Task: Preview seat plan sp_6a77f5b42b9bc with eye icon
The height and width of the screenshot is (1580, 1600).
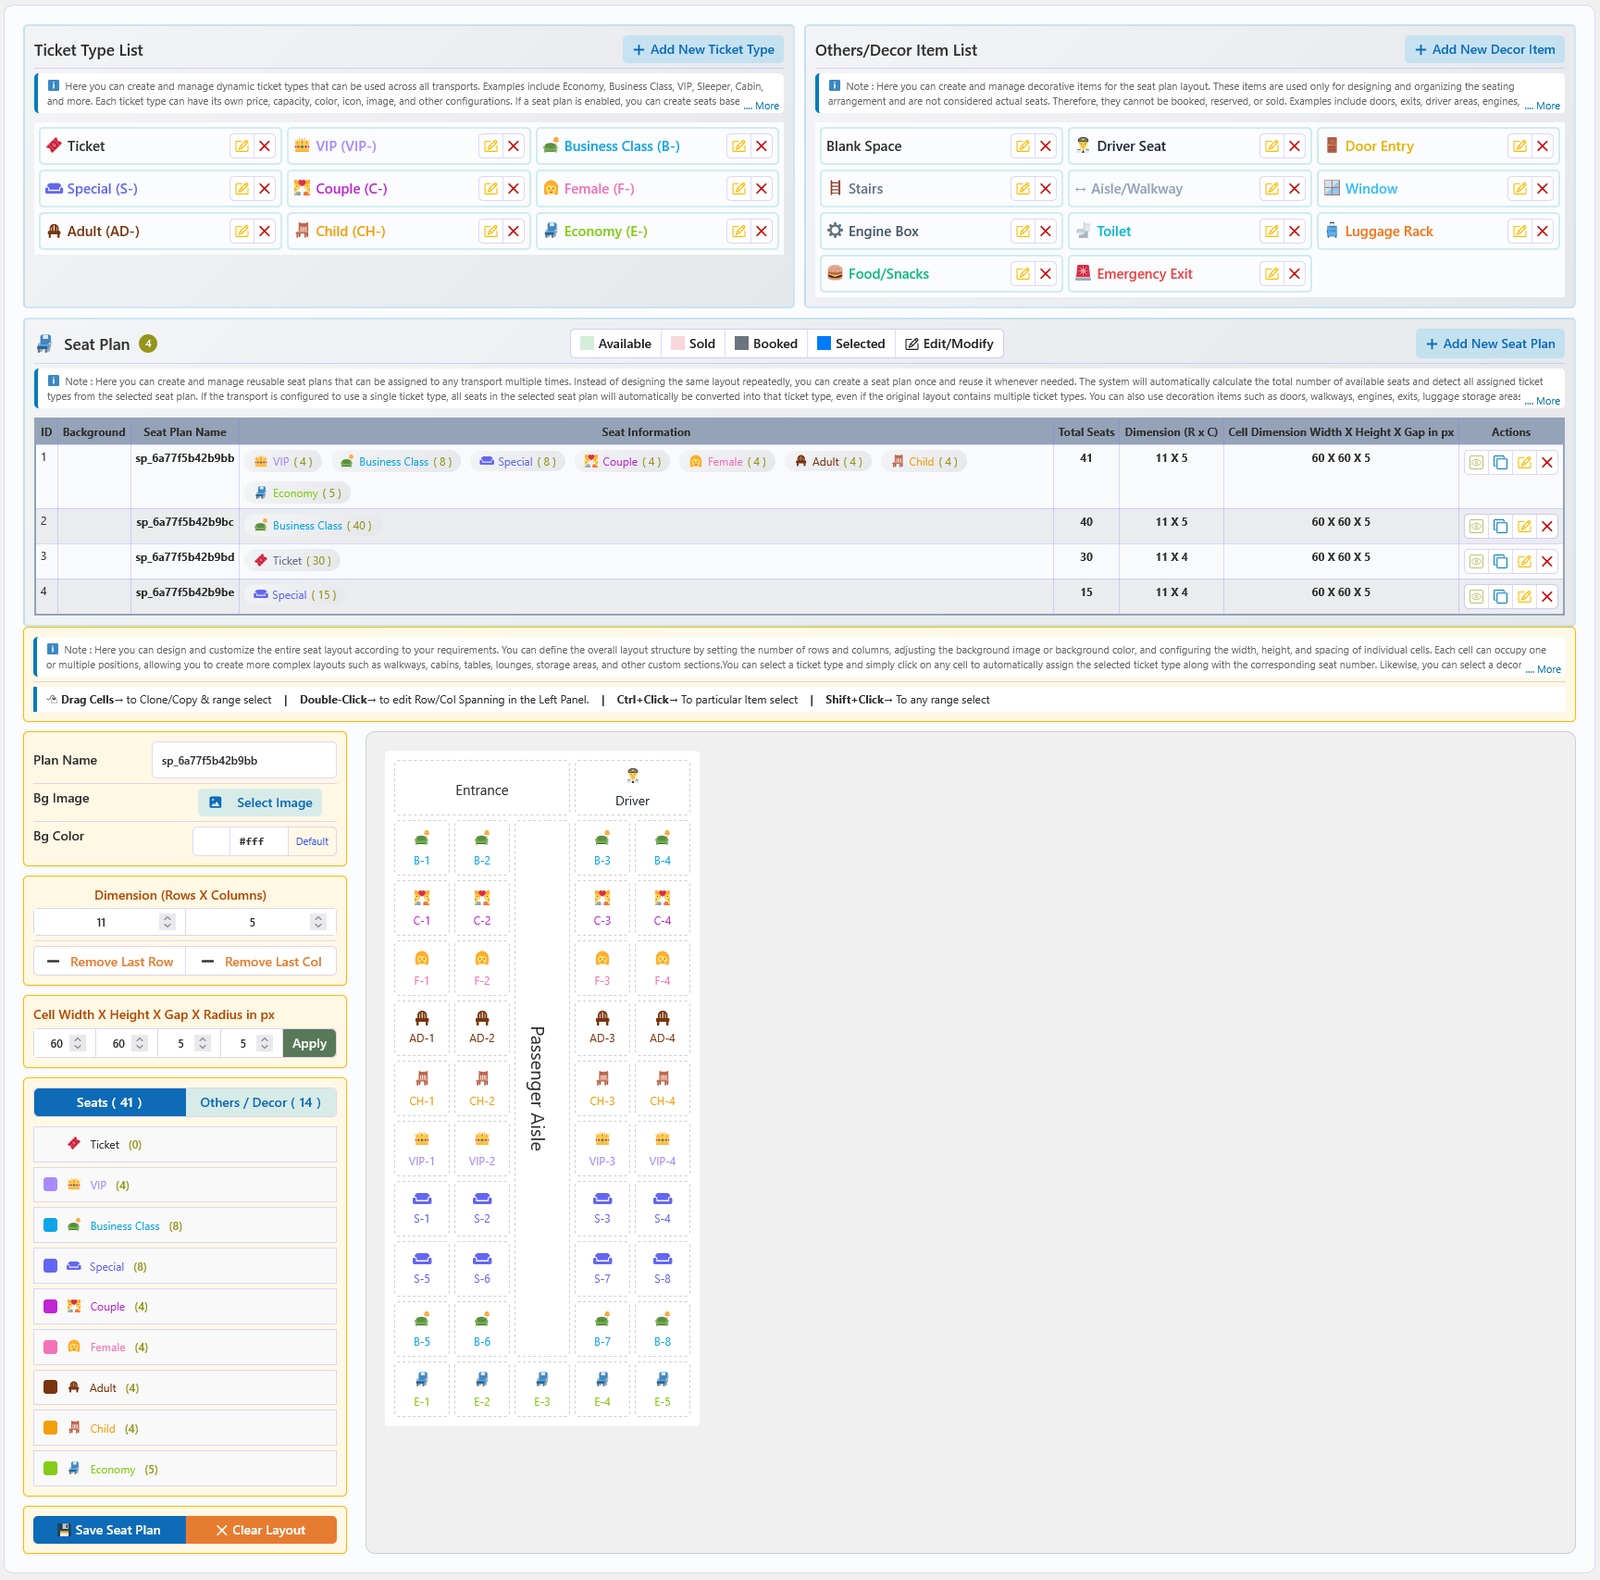Action: [1476, 526]
